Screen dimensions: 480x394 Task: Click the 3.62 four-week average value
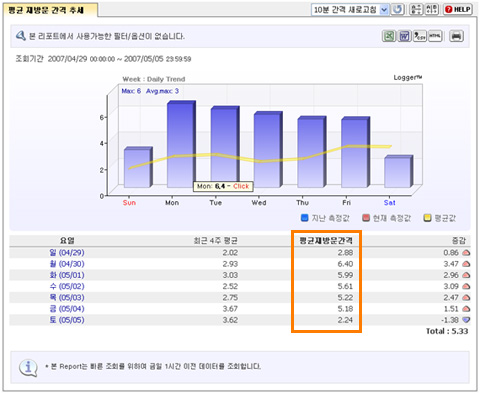coord(230,320)
